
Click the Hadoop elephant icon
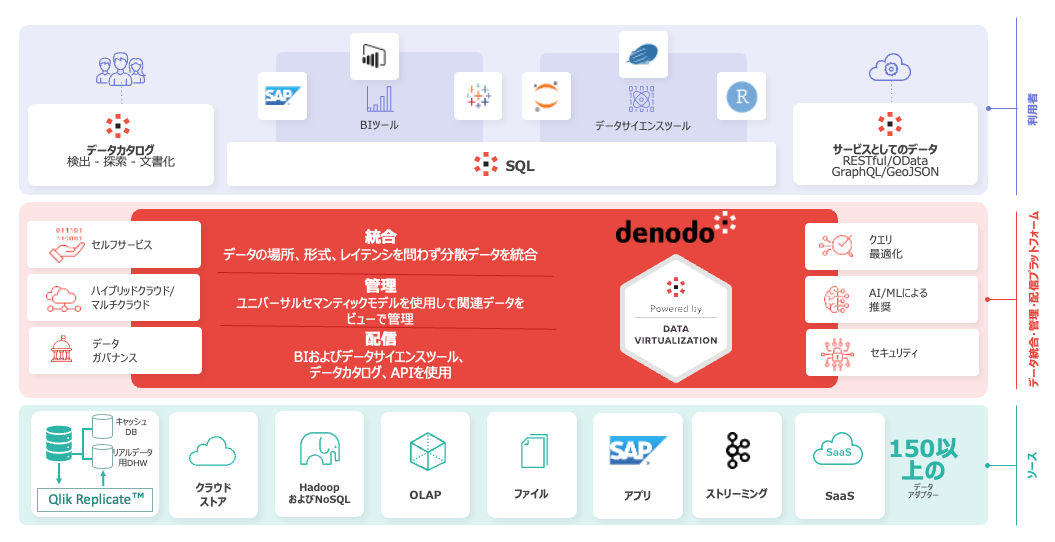click(x=320, y=449)
